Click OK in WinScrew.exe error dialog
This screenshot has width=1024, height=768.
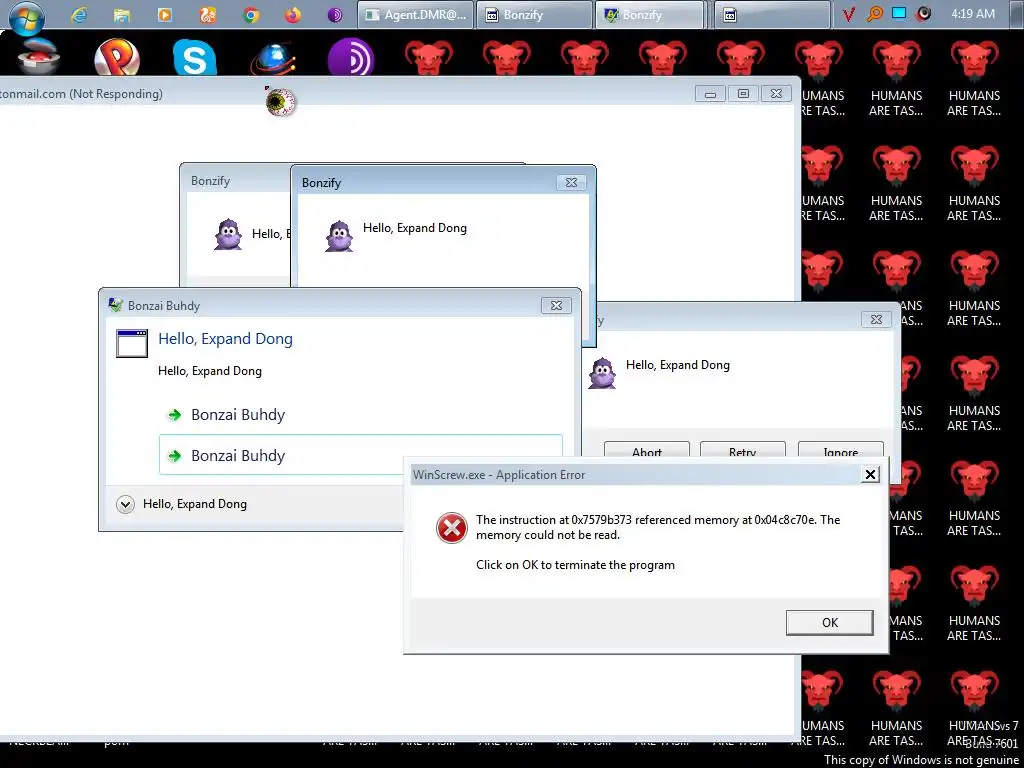coord(829,623)
